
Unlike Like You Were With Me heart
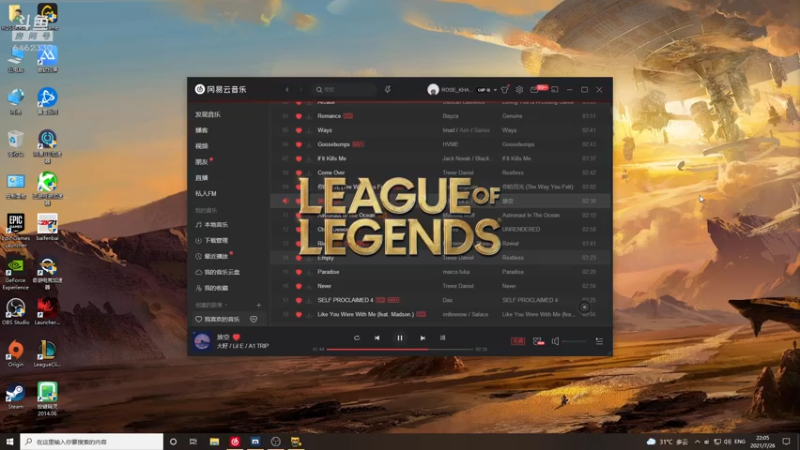(x=298, y=315)
